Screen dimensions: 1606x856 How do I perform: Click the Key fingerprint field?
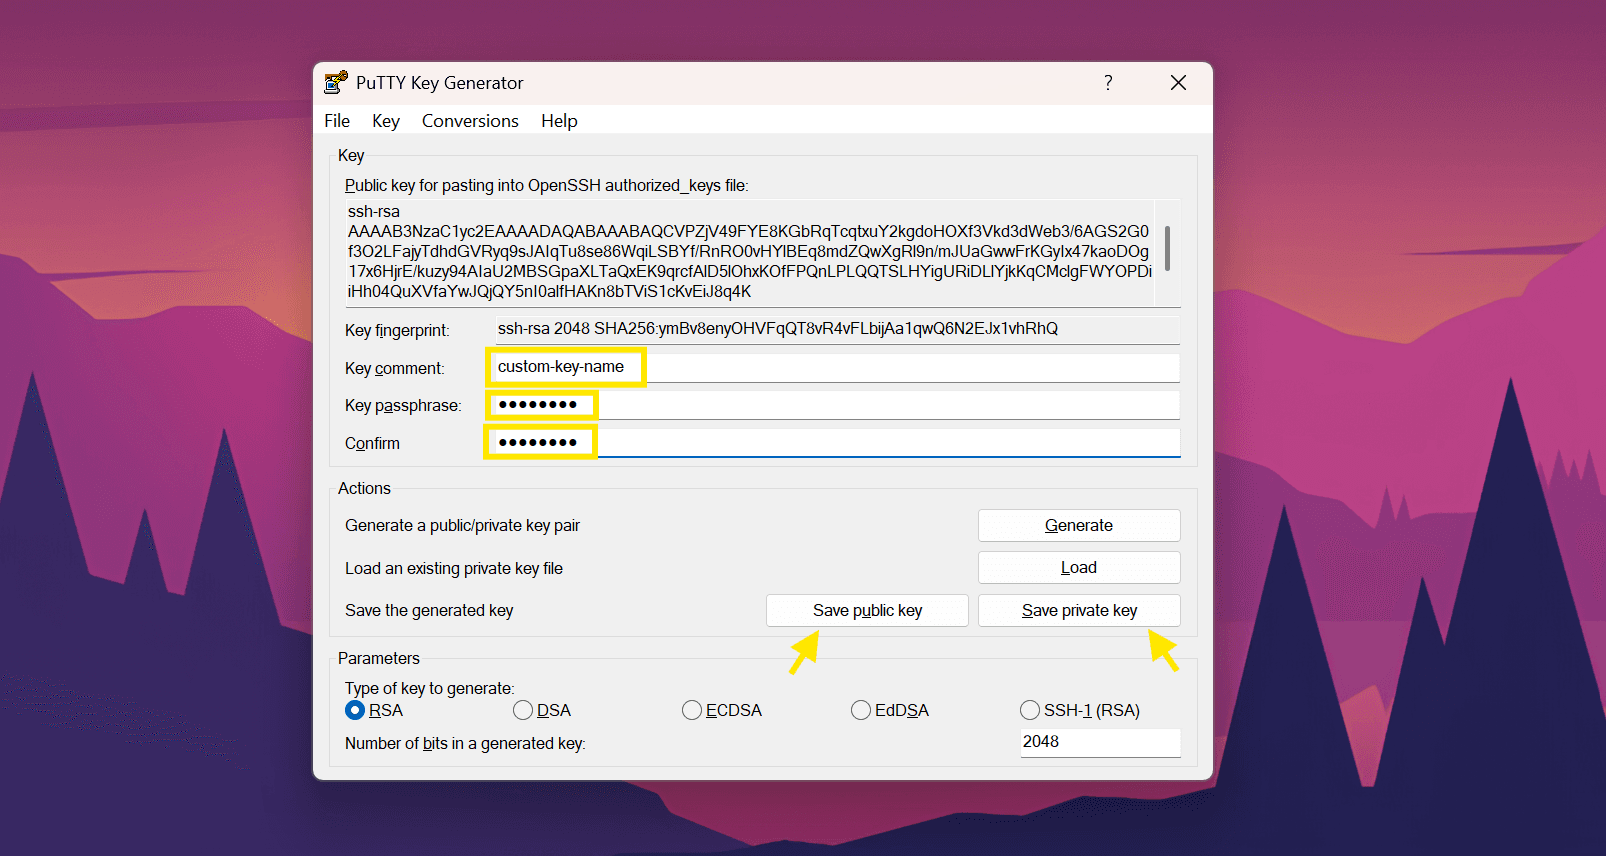tap(838, 329)
